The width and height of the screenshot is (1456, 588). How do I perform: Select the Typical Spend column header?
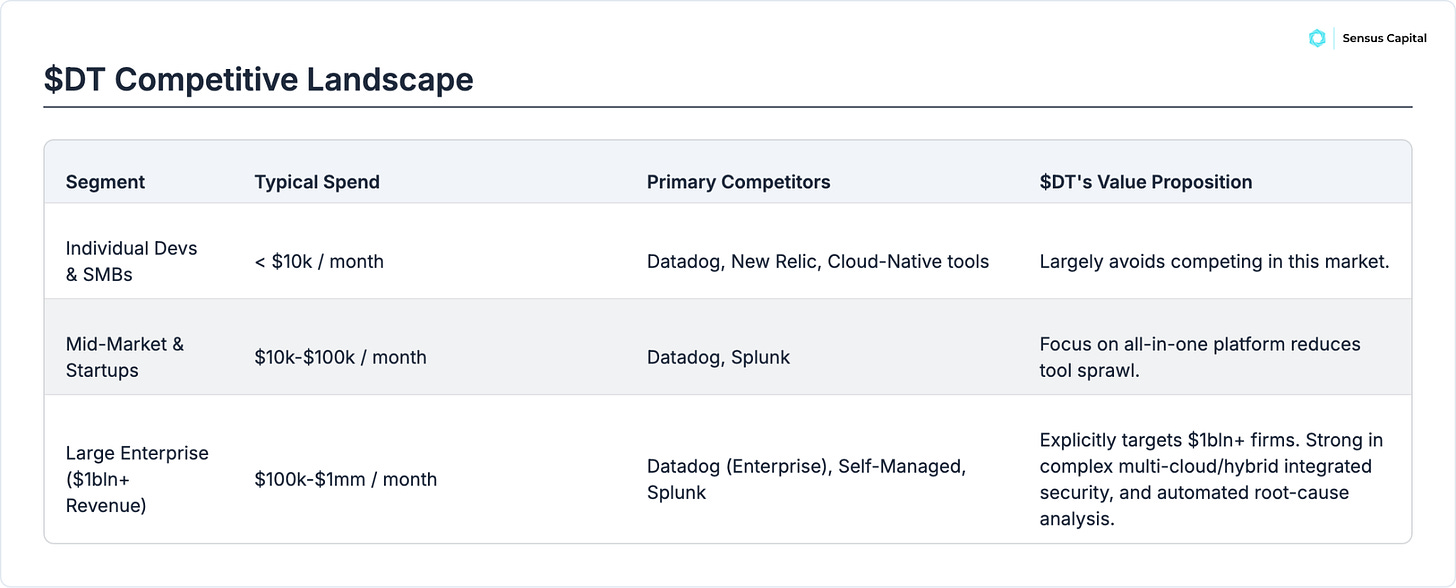point(317,182)
